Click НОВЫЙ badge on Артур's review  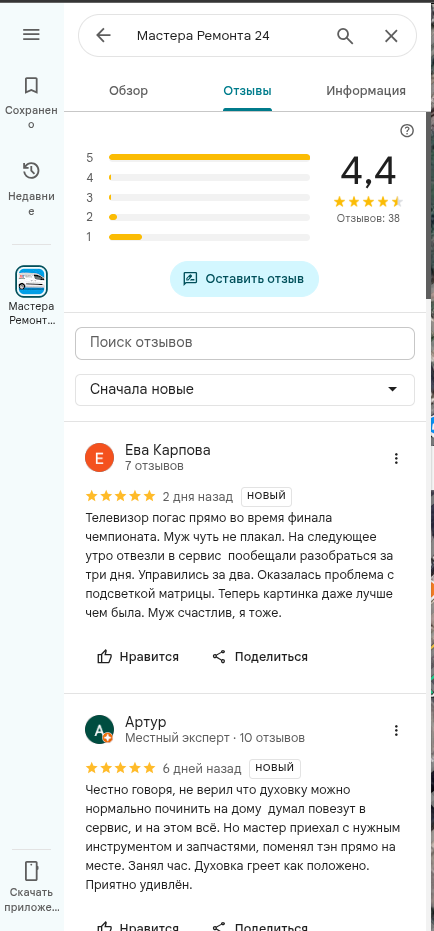click(275, 768)
